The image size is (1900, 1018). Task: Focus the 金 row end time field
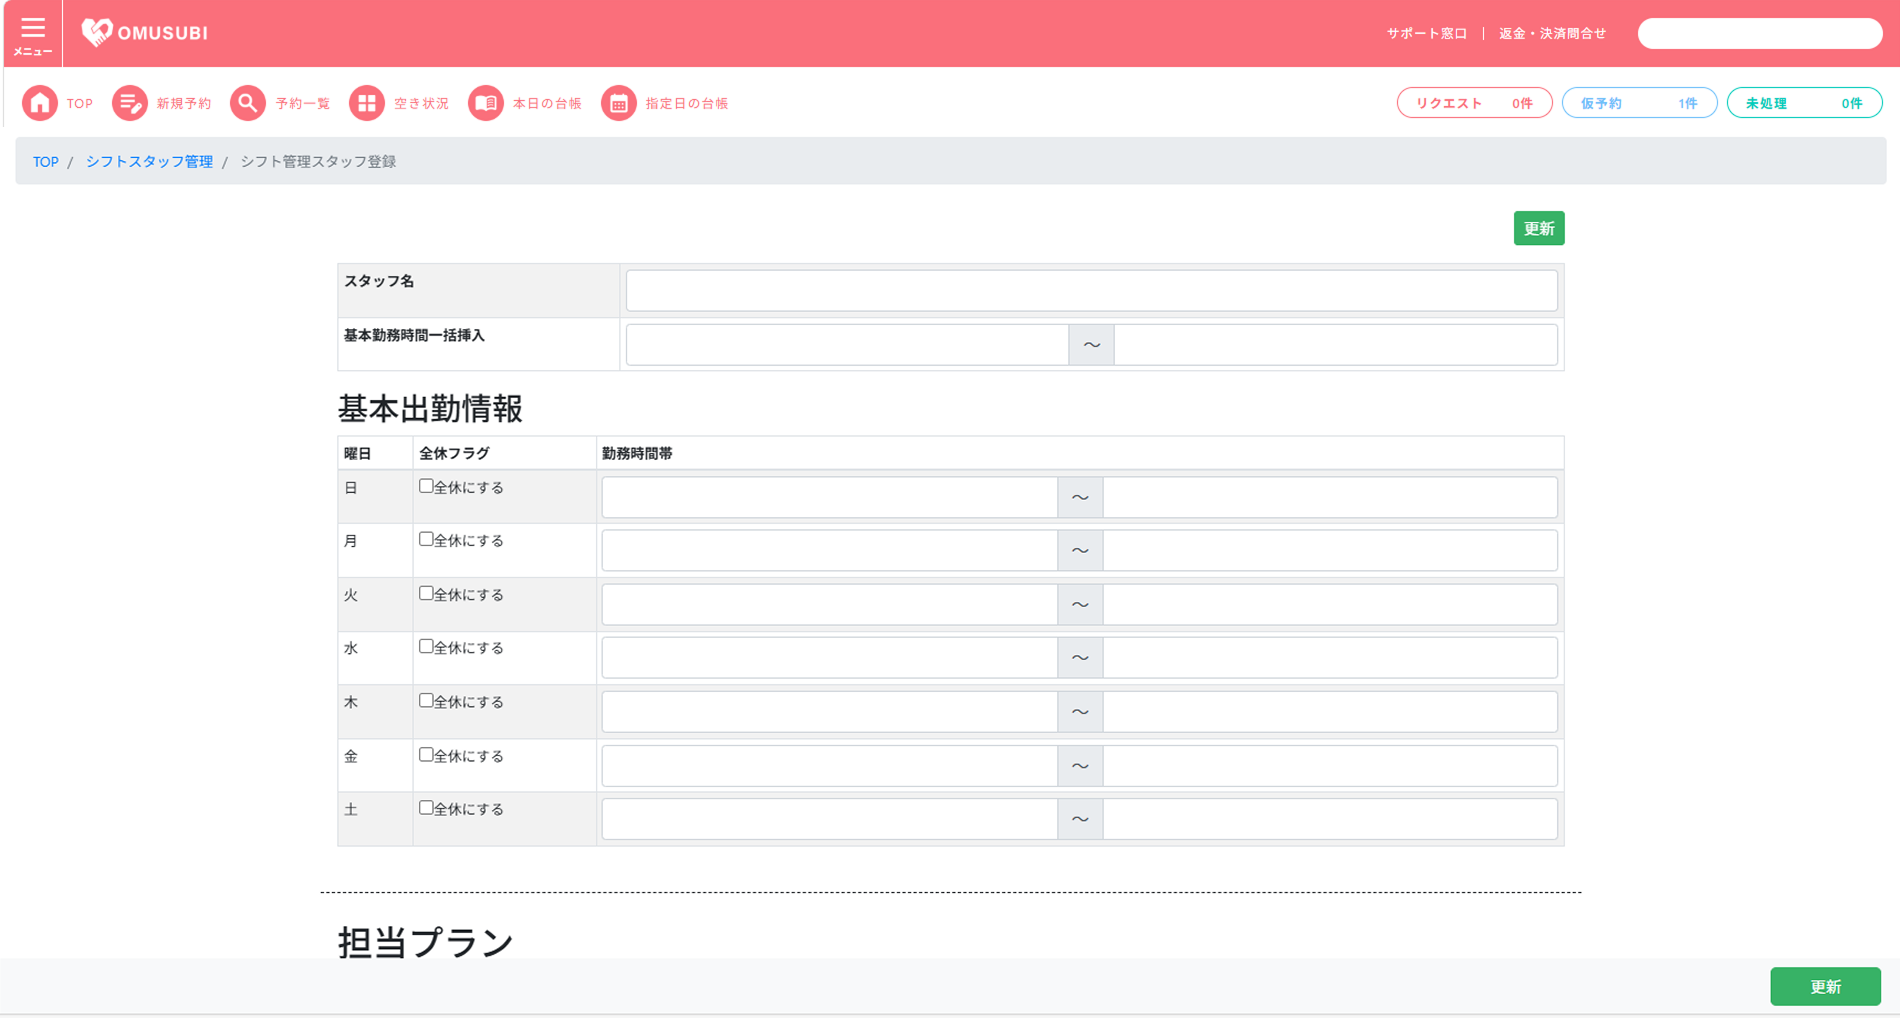(1330, 765)
